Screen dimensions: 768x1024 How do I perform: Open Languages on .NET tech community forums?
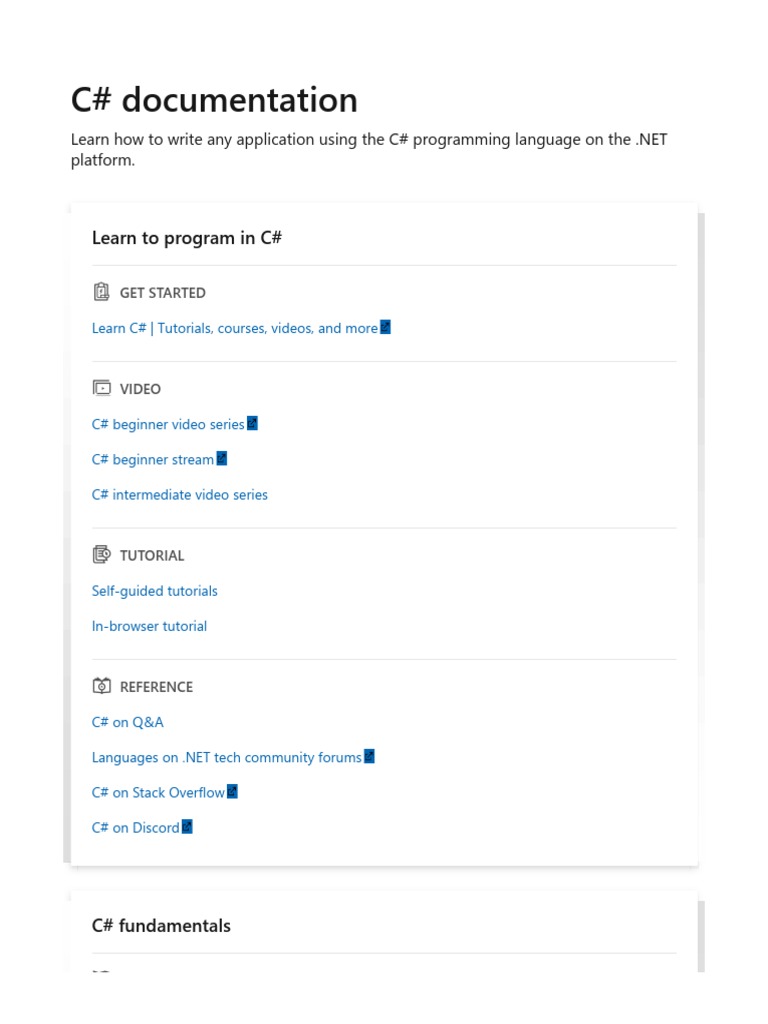click(227, 758)
